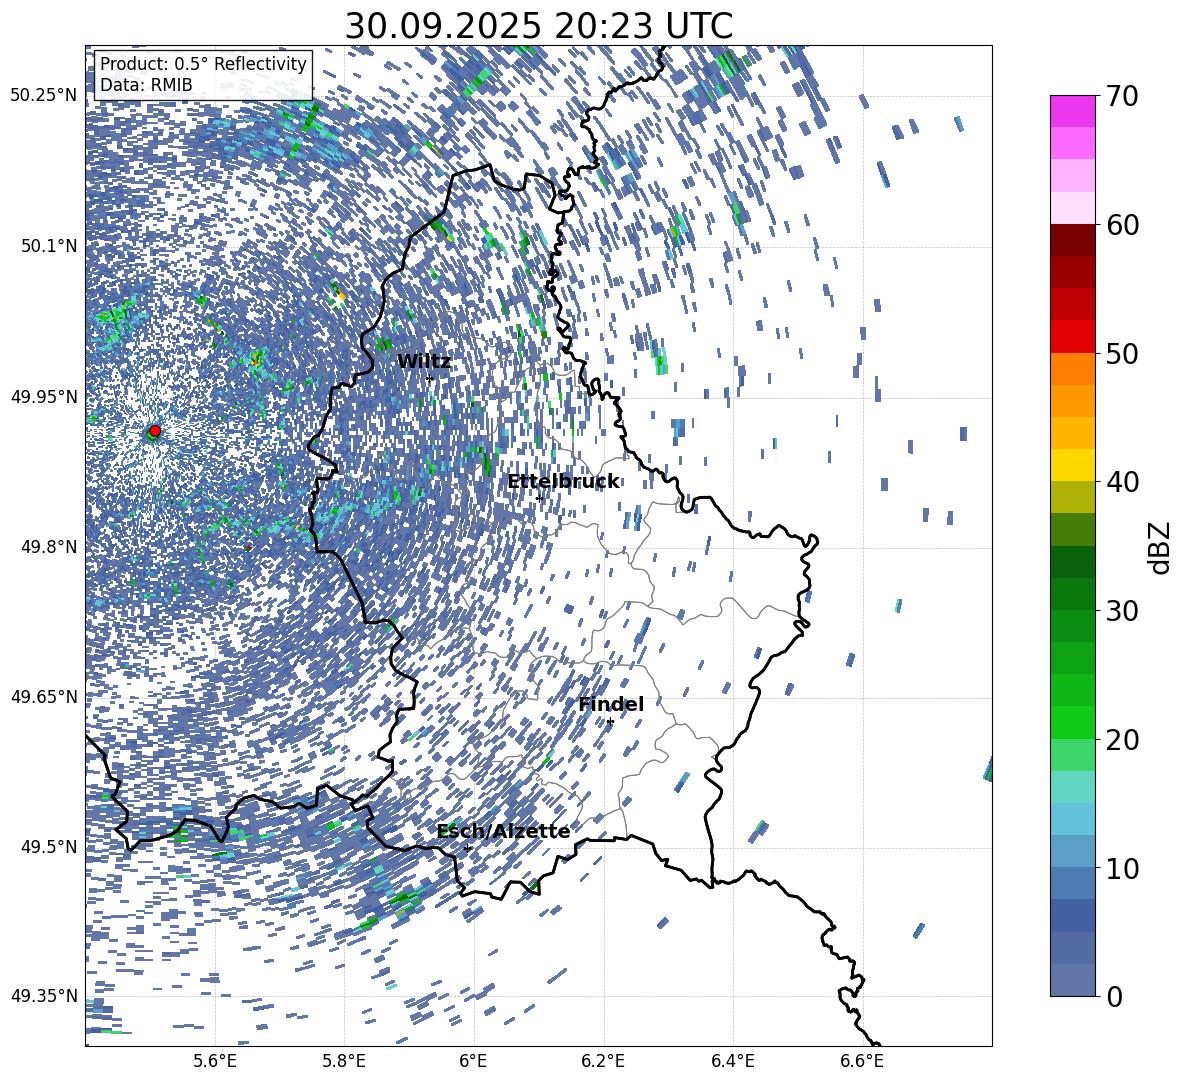The height and width of the screenshot is (1081, 1184).
Task: Click the Ettelbruck location cross marker
Action: 539,498
